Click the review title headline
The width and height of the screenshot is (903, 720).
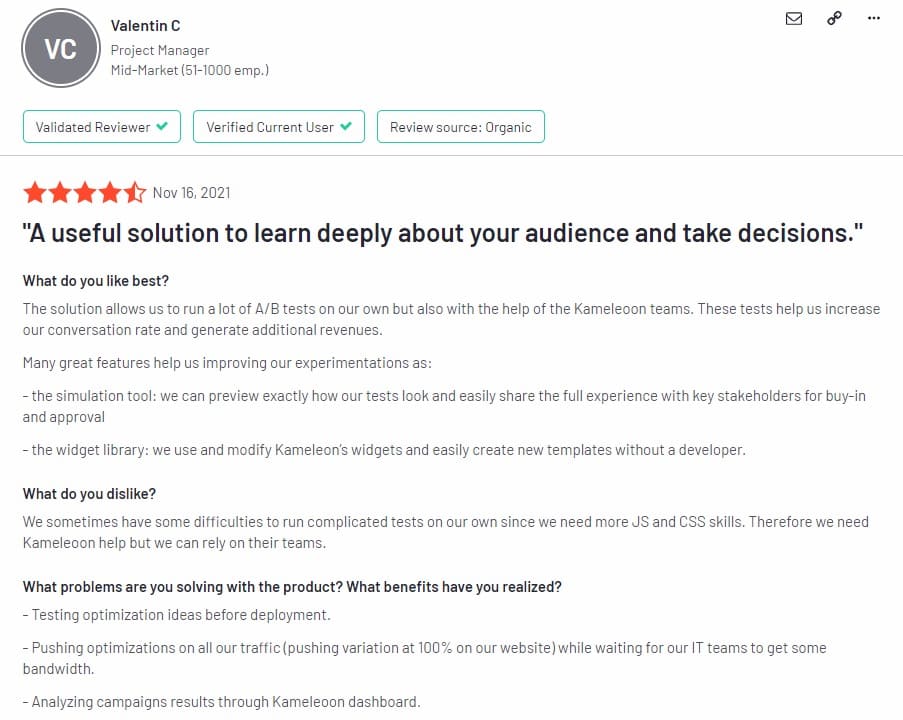tap(442, 233)
